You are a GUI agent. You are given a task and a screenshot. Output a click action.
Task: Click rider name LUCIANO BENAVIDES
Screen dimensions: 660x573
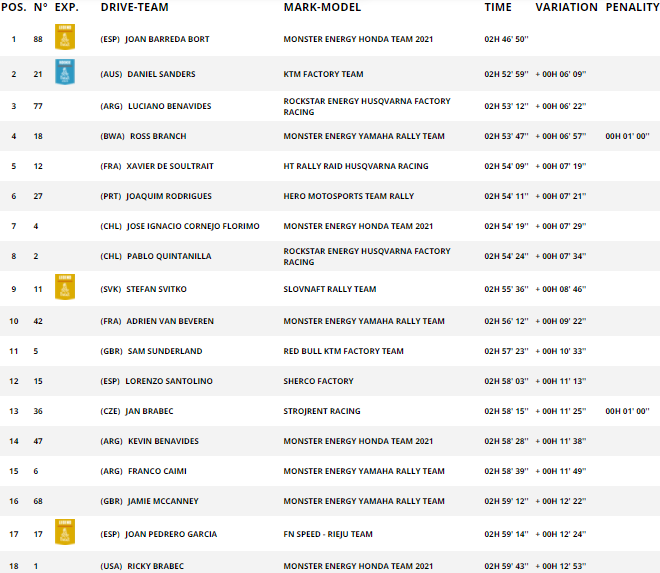click(x=170, y=106)
